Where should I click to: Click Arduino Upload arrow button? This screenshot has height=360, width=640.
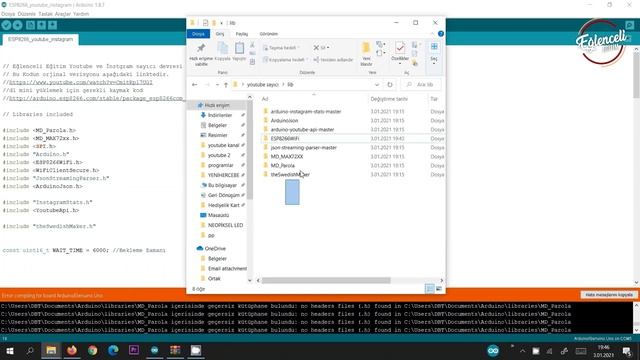click(18, 25)
